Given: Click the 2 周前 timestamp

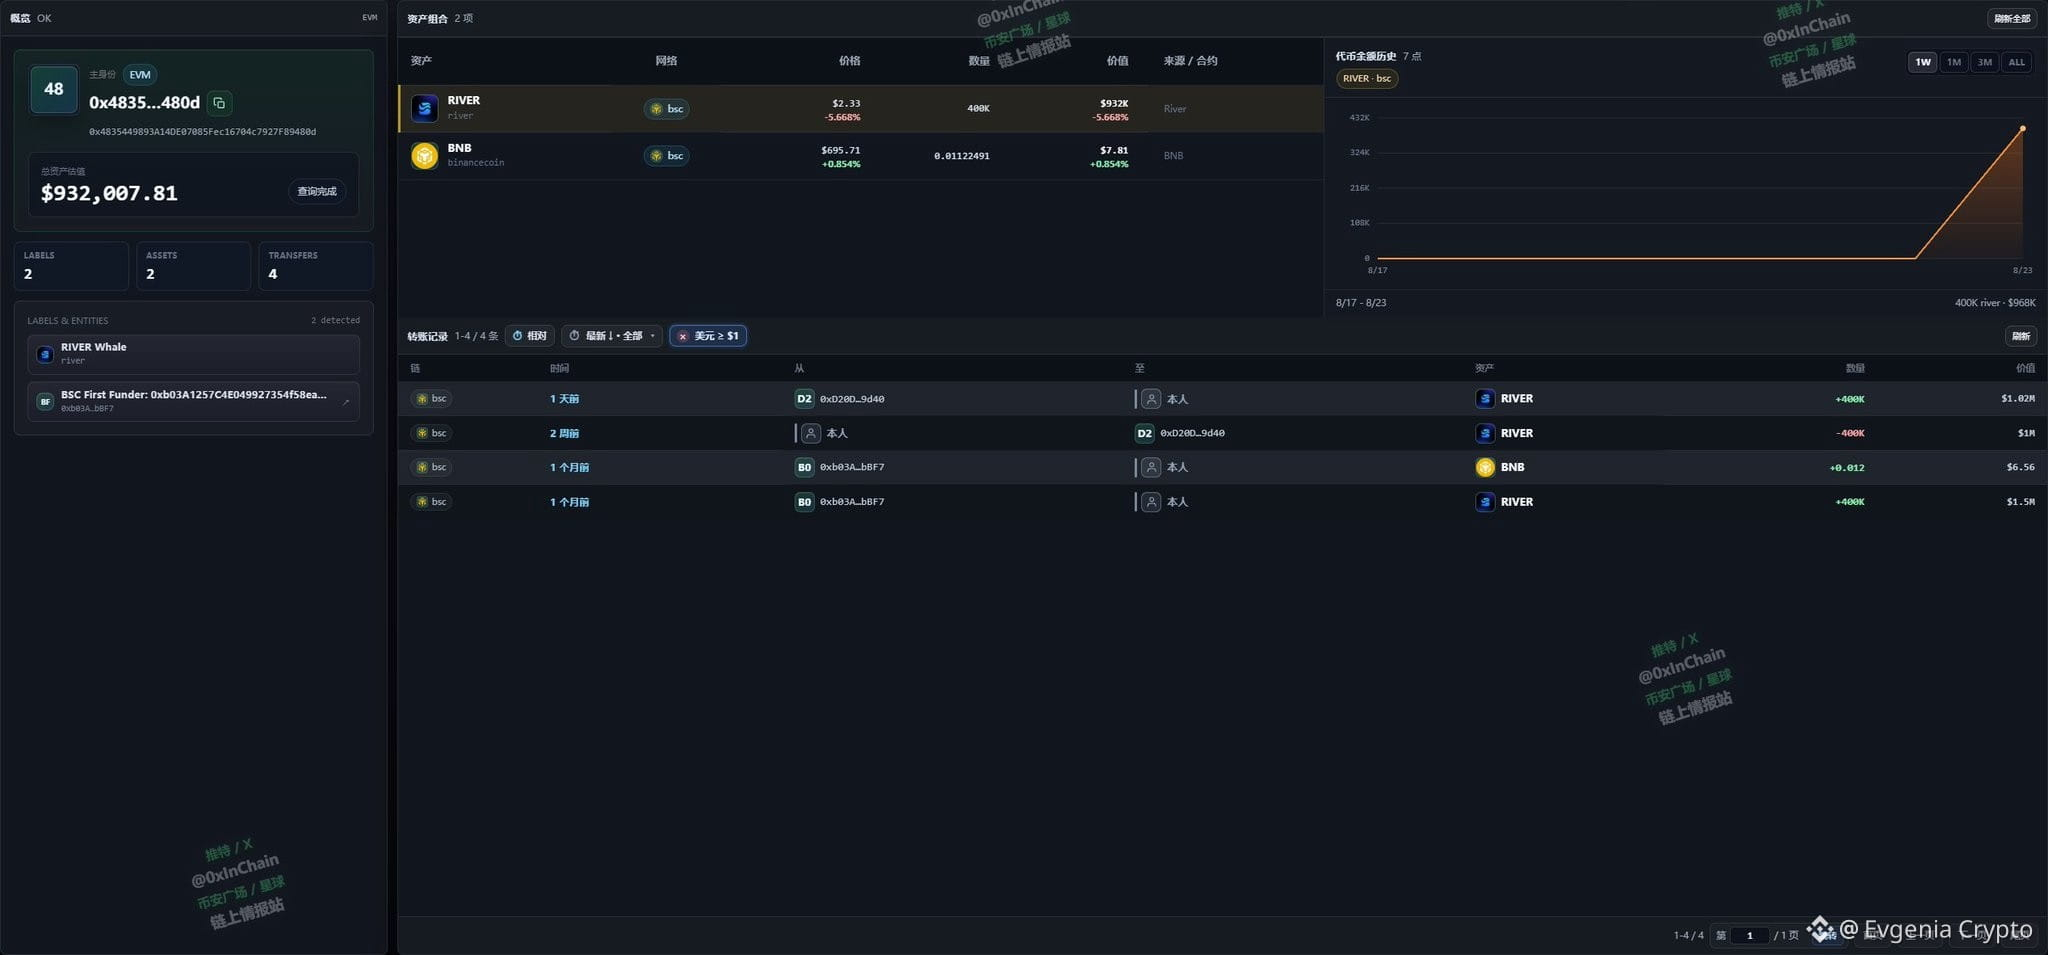Looking at the screenshot, I should 564,433.
